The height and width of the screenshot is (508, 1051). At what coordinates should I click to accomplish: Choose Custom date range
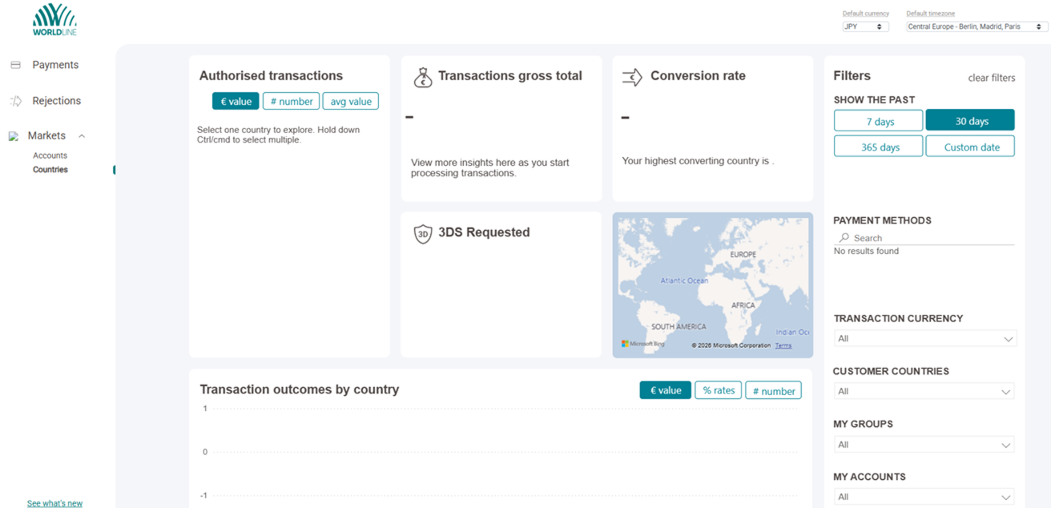pyautogui.click(x=970, y=146)
